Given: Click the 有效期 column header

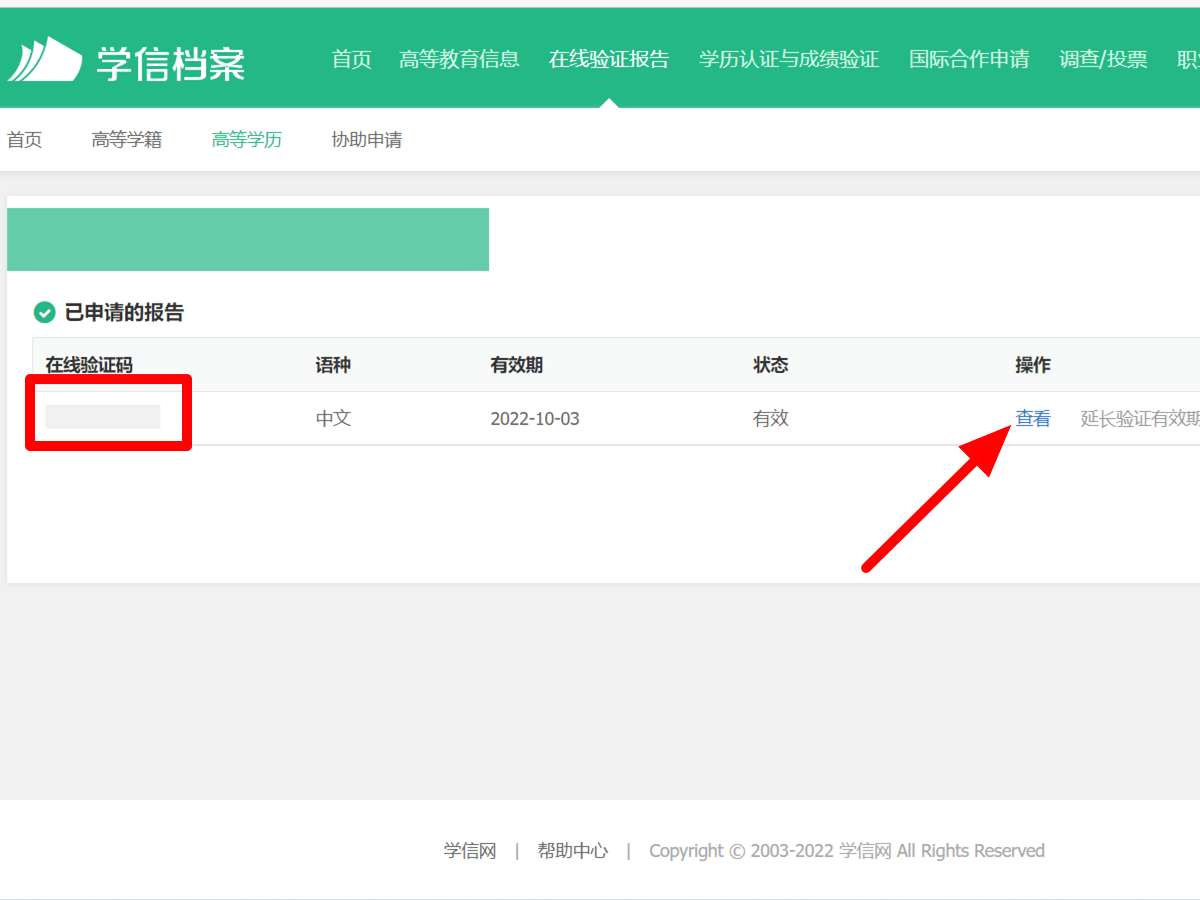Looking at the screenshot, I should click(516, 365).
